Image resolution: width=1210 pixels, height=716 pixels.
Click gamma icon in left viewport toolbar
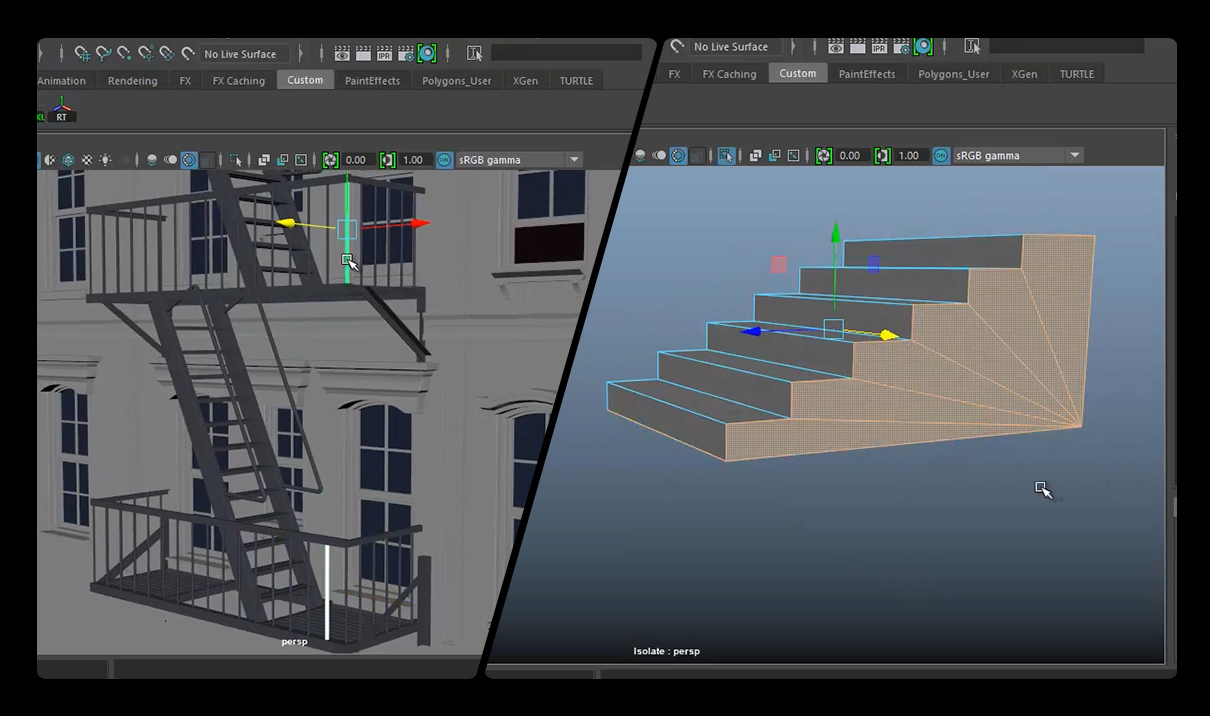pyautogui.click(x=388, y=160)
